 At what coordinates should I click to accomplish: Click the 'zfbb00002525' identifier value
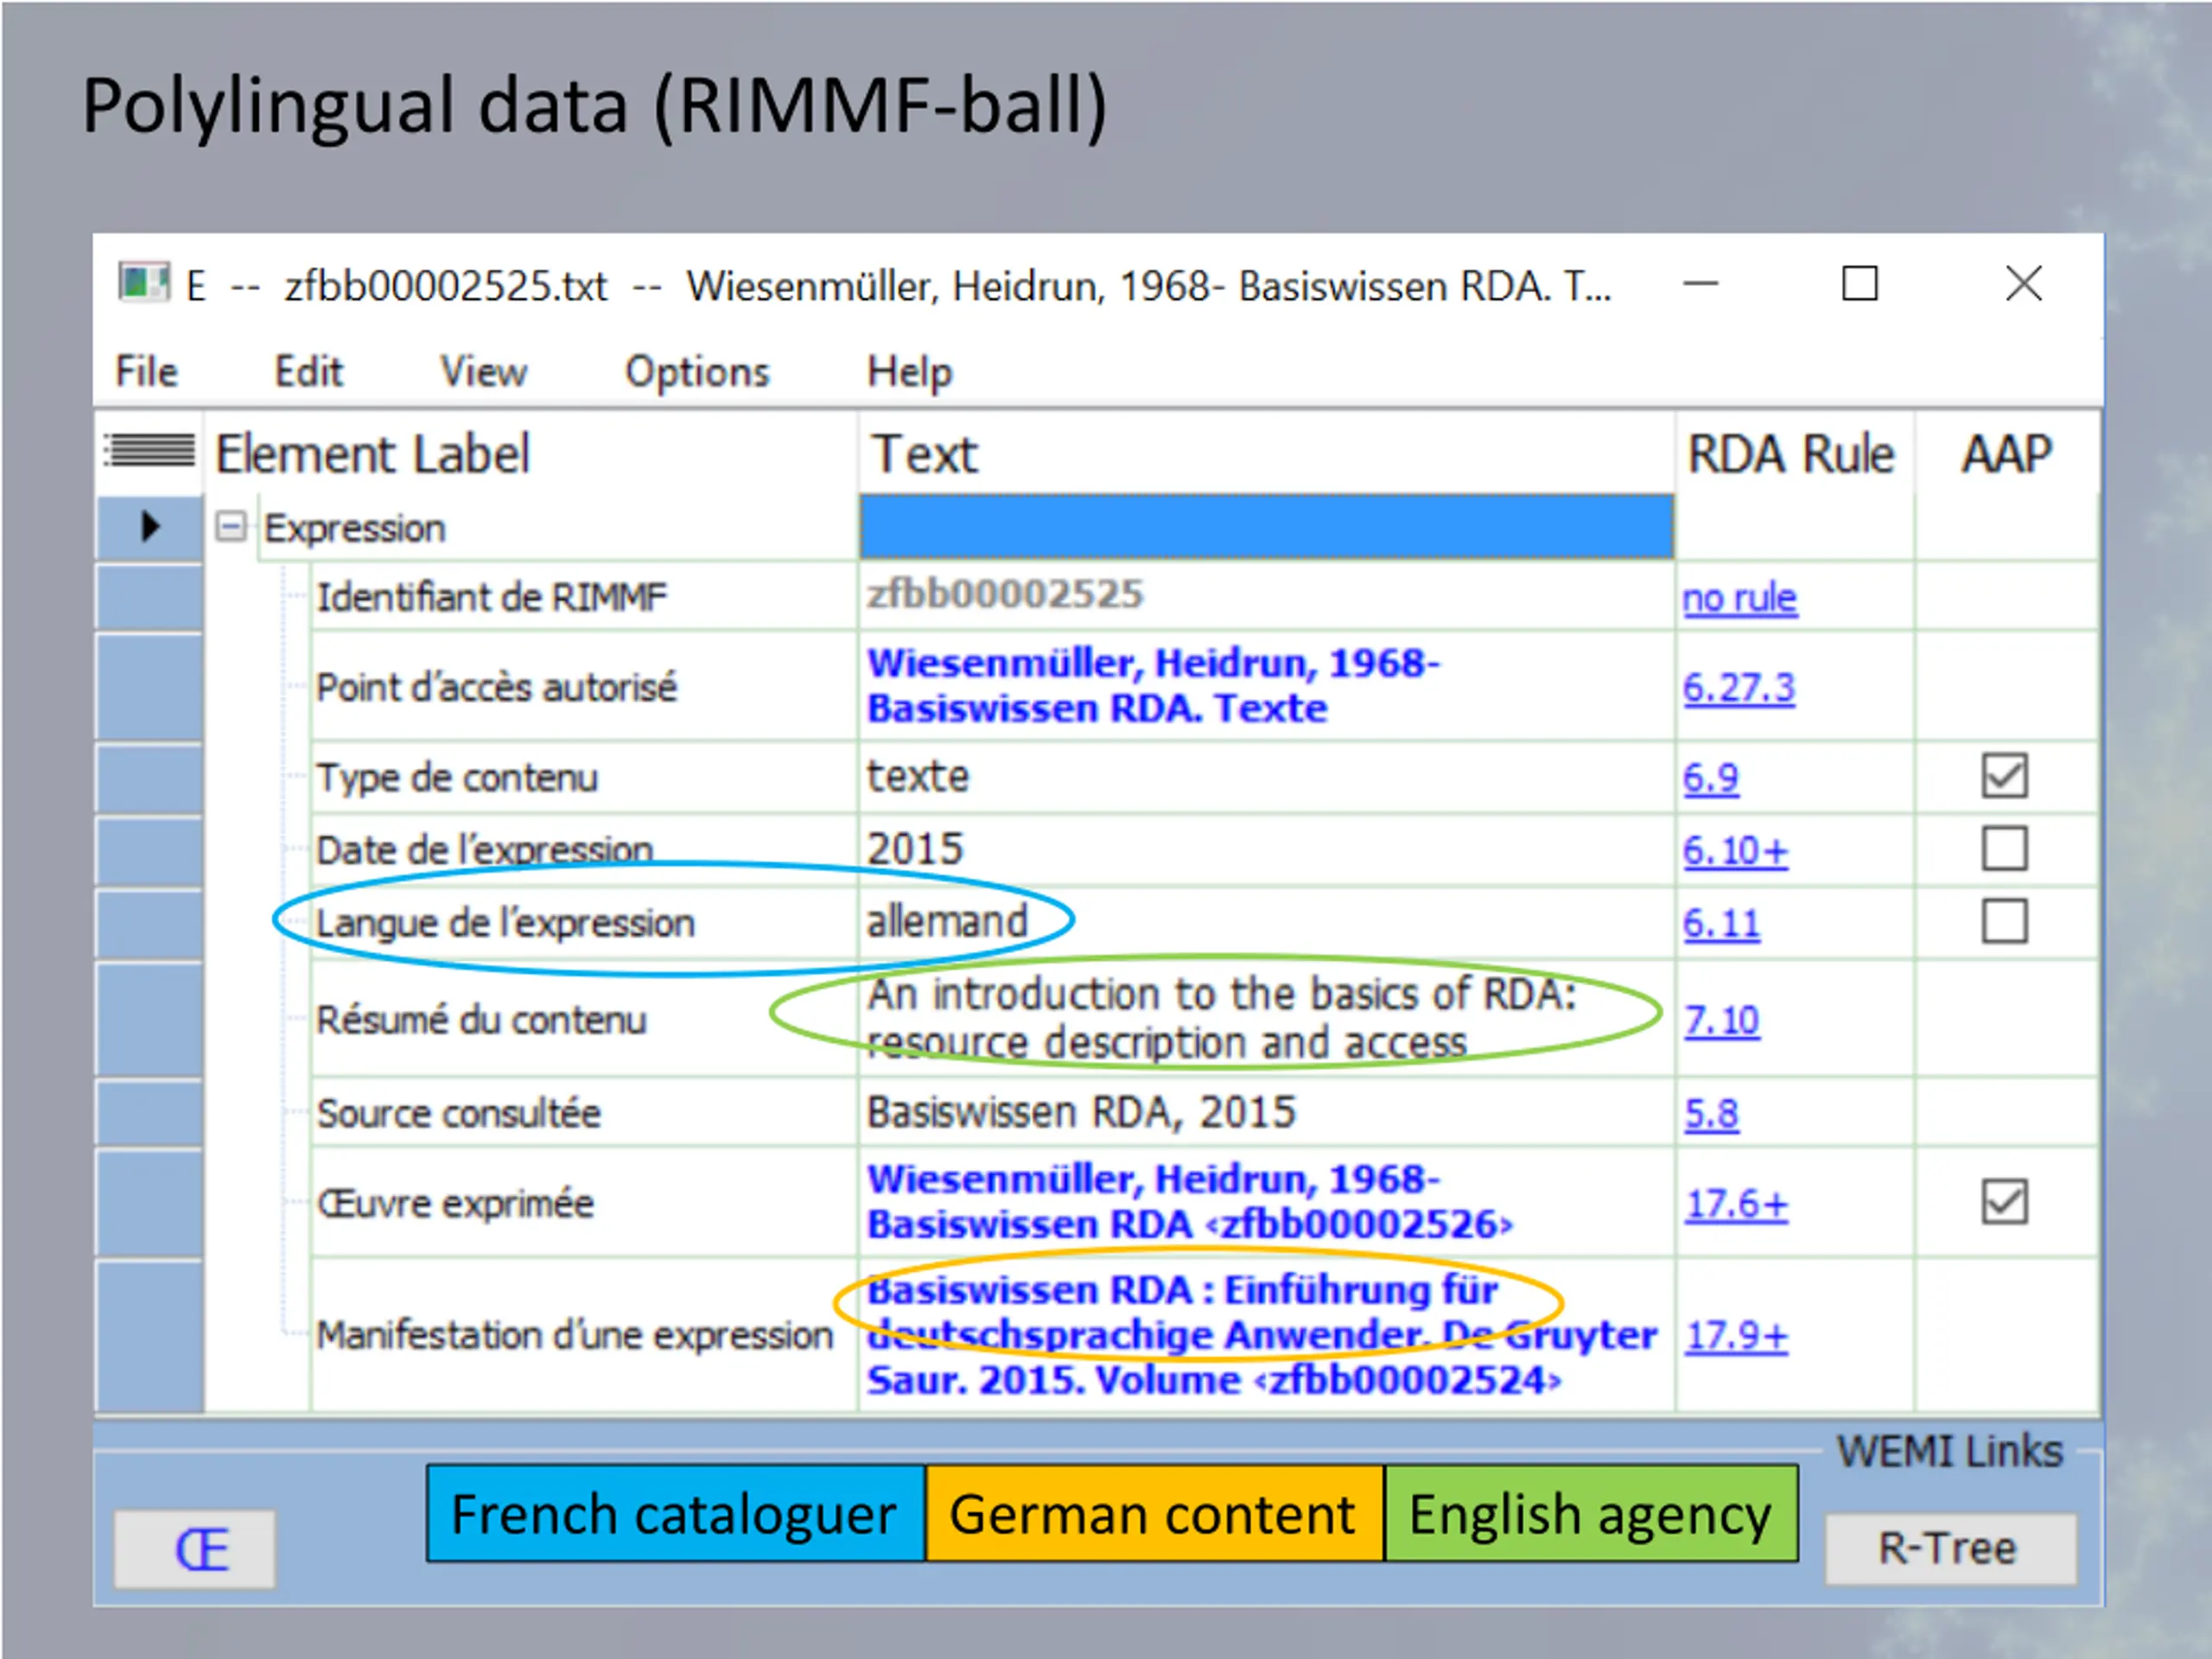(x=1004, y=594)
